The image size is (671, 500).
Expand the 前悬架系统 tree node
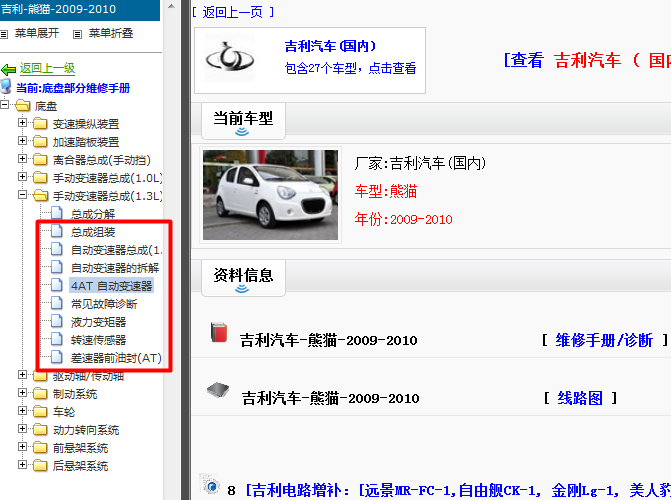click(x=22, y=446)
